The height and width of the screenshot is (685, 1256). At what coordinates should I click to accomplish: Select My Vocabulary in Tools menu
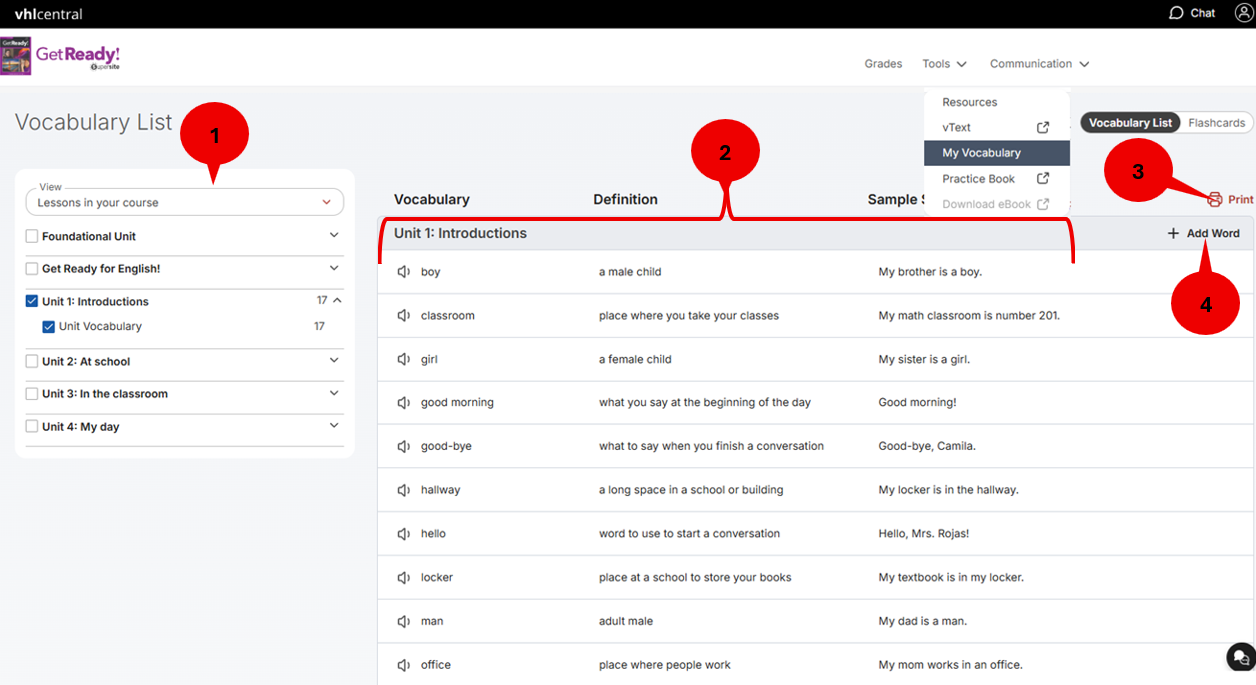pyautogui.click(x=997, y=153)
